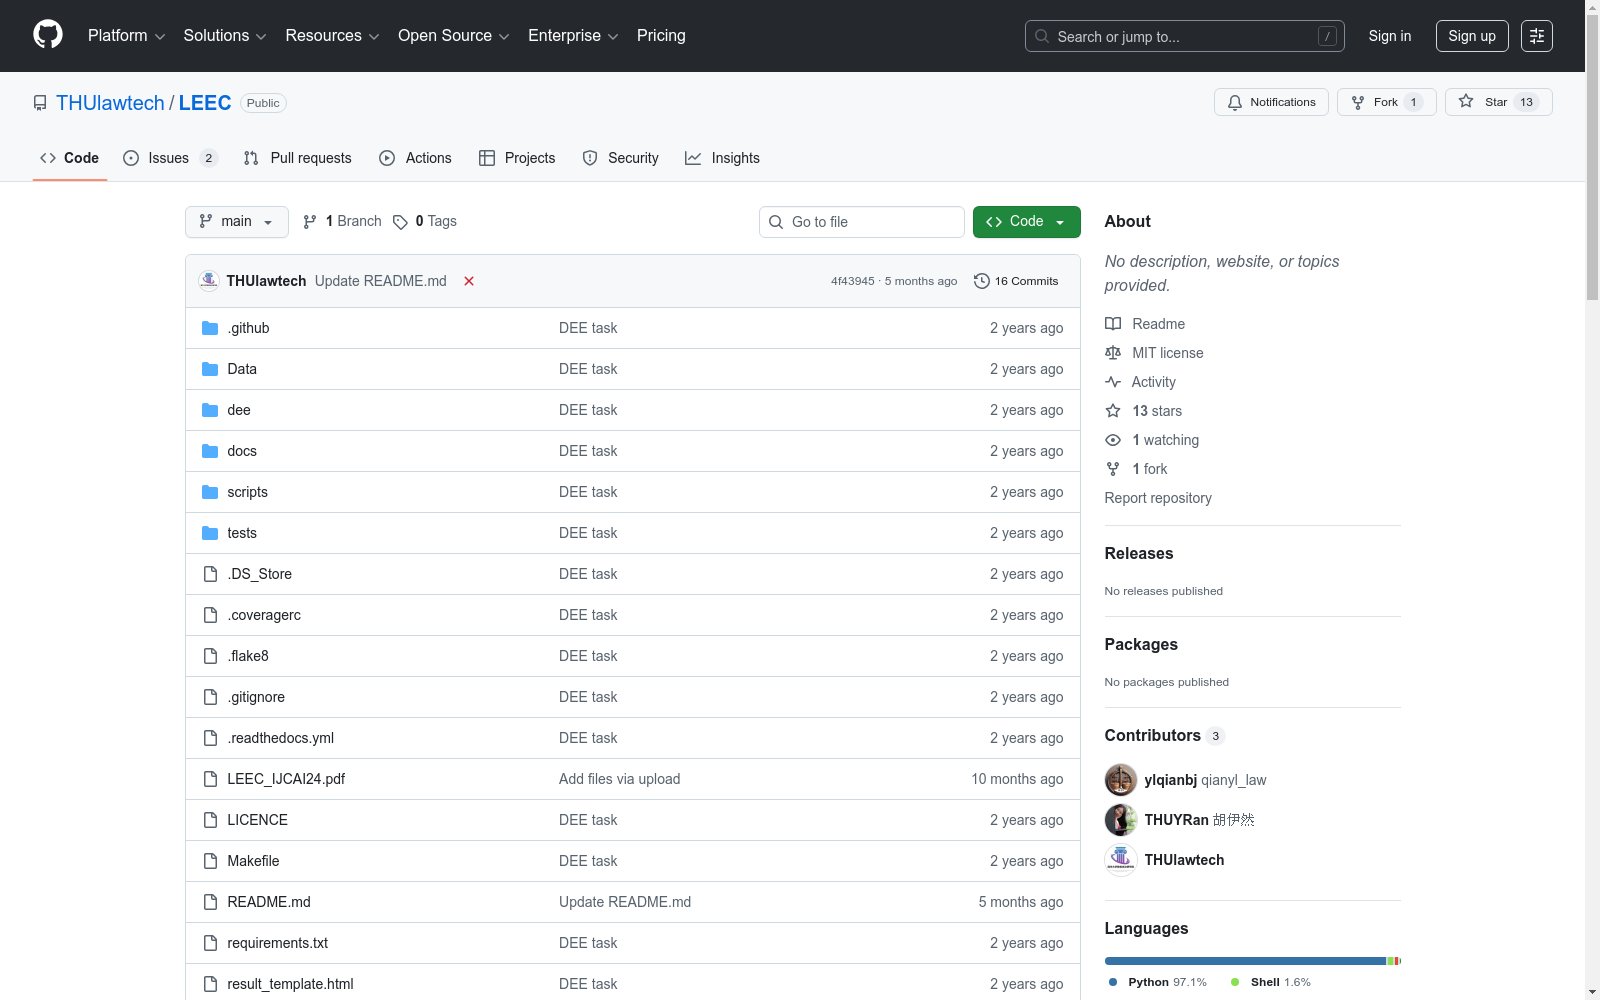Click the Readme book icon
The width and height of the screenshot is (1600, 1000).
(x=1113, y=324)
